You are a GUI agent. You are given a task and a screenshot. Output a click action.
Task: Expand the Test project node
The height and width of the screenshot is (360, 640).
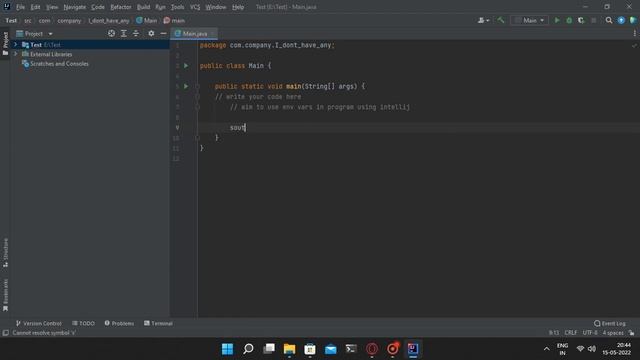[x=16, y=44]
